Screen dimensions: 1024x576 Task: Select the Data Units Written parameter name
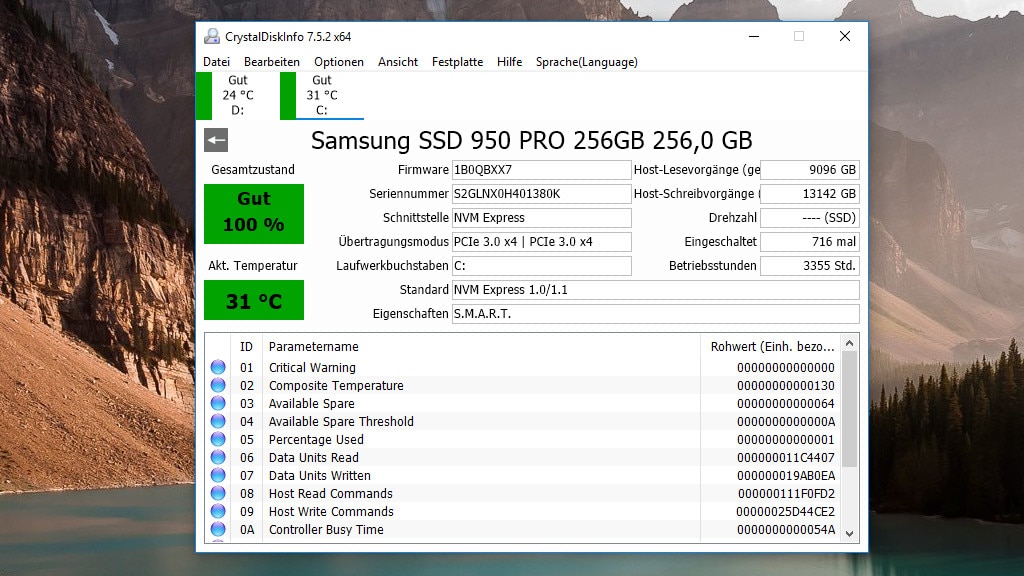[319, 475]
